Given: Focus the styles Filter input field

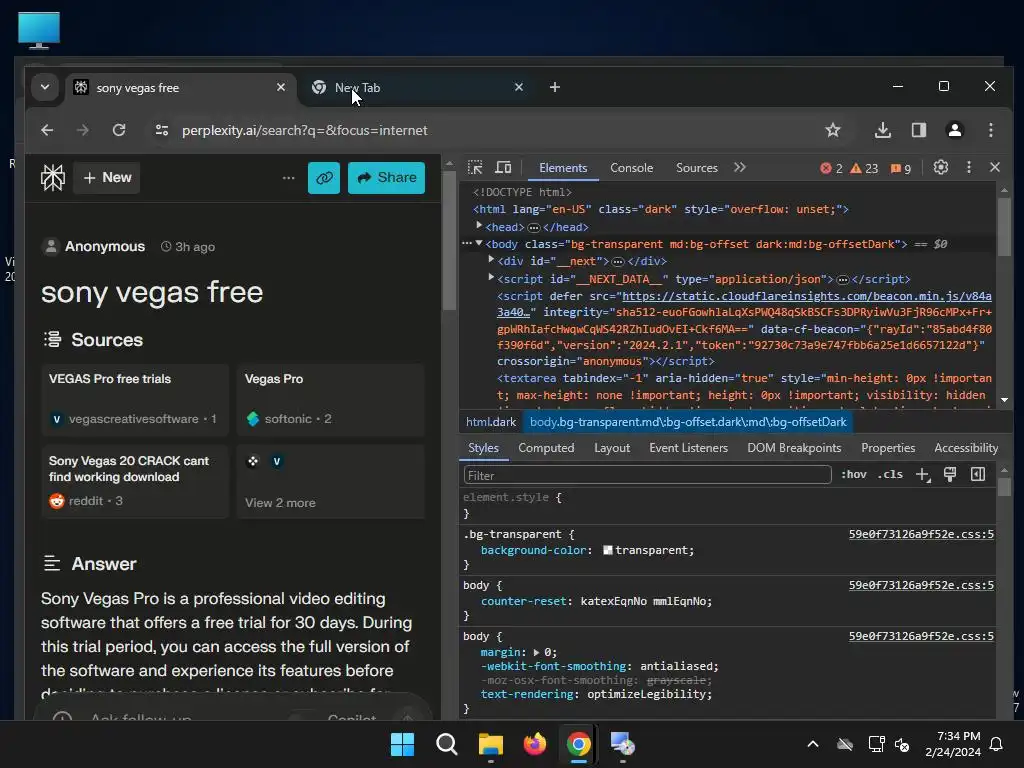Looking at the screenshot, I should point(647,475).
